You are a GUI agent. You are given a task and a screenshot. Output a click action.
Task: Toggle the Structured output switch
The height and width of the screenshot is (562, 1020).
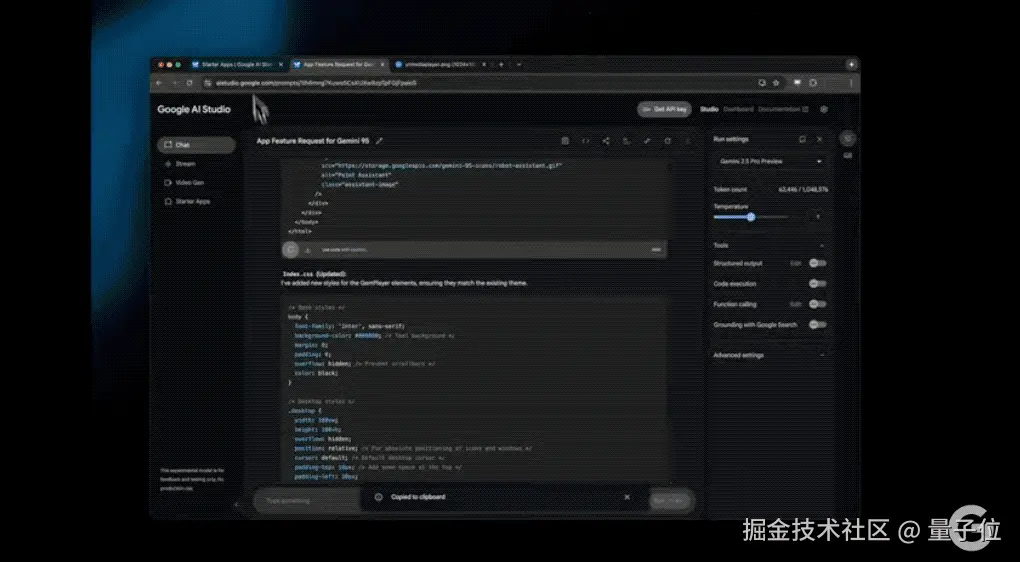pyautogui.click(x=818, y=263)
